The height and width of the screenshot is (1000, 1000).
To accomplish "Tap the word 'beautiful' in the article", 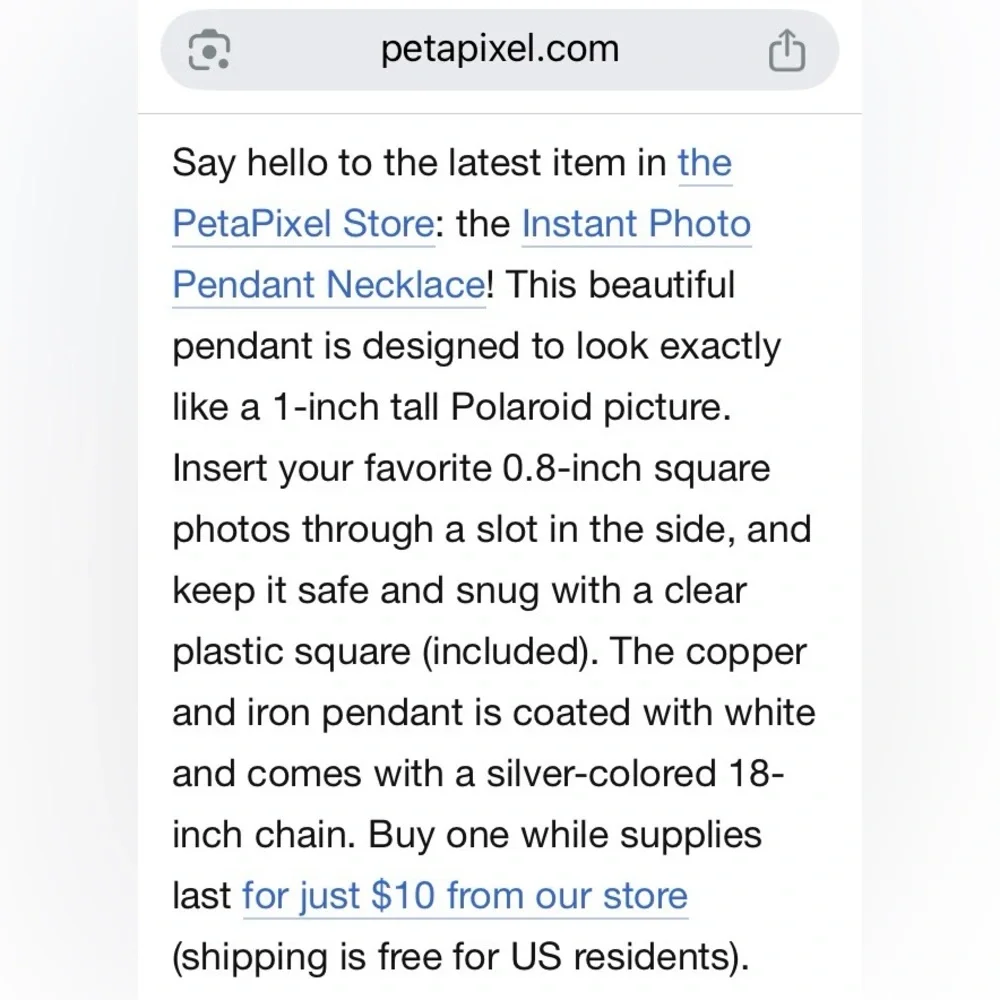I will [x=662, y=284].
